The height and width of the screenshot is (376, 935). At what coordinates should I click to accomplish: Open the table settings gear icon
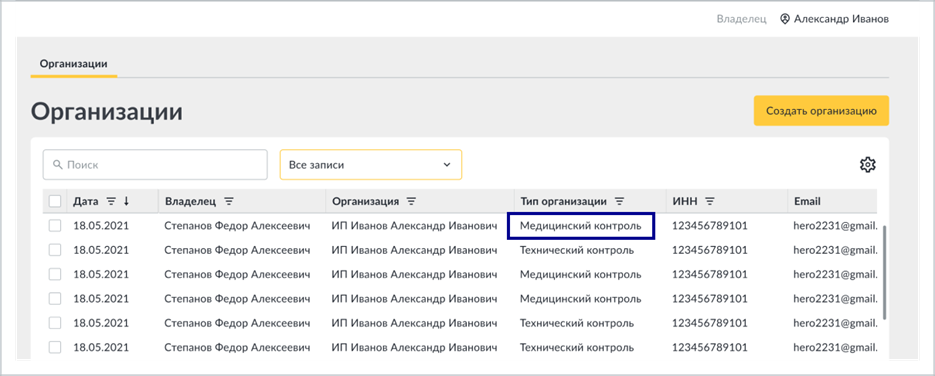[867, 164]
